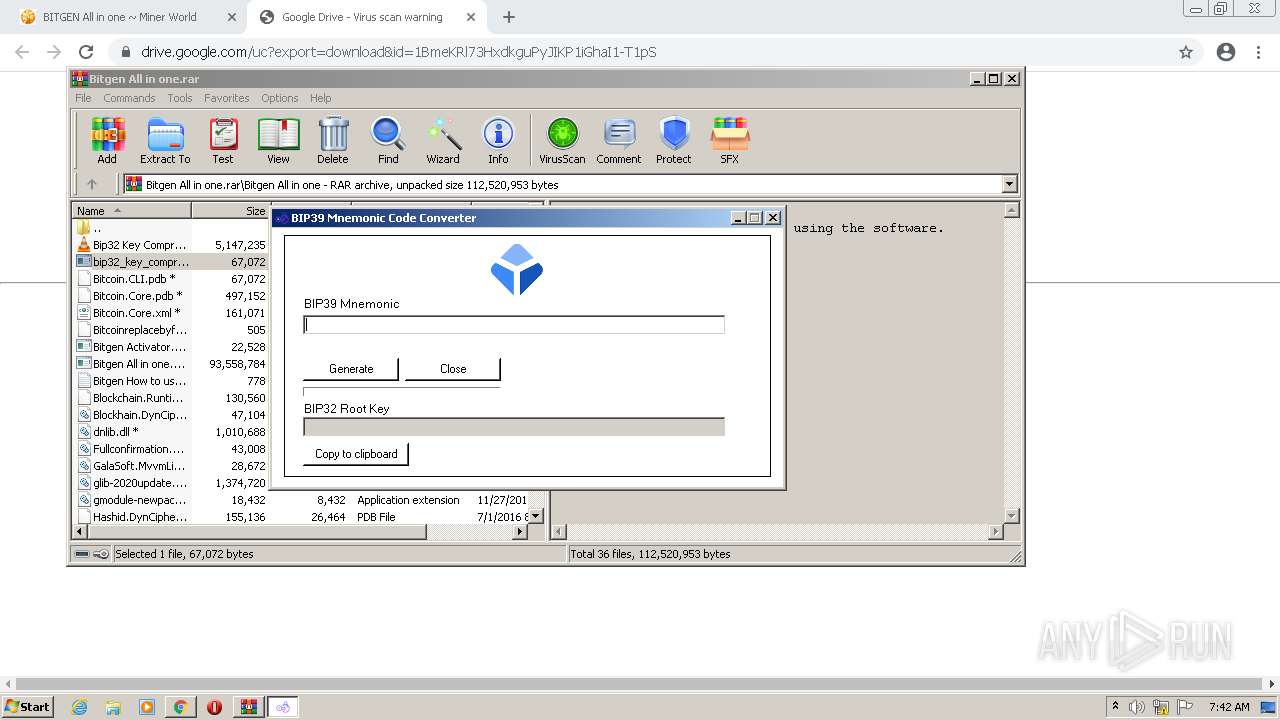Open the File menu in WinRAR
The image size is (1280, 720).
pos(83,98)
